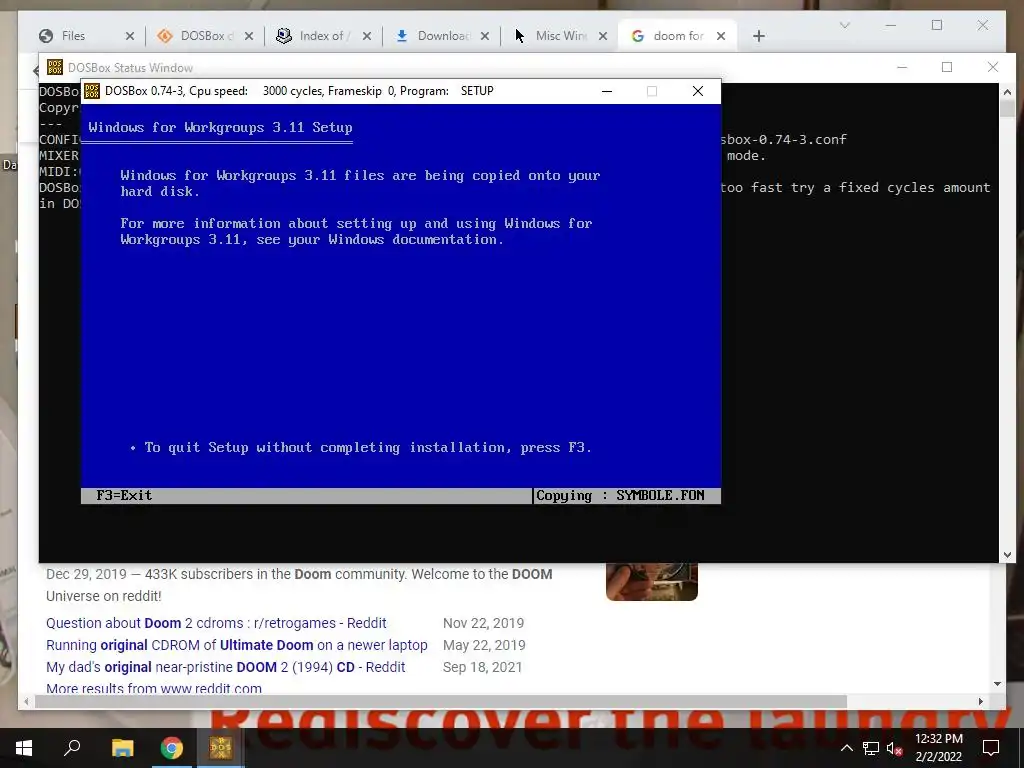
Task: Show hidden system tray icons
Action: click(x=846, y=748)
